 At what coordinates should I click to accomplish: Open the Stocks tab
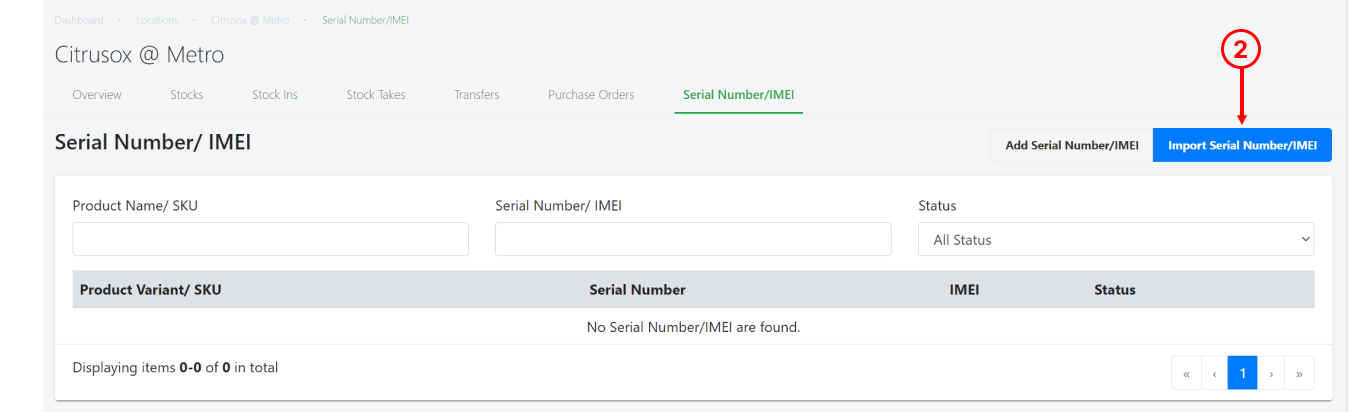(x=187, y=95)
